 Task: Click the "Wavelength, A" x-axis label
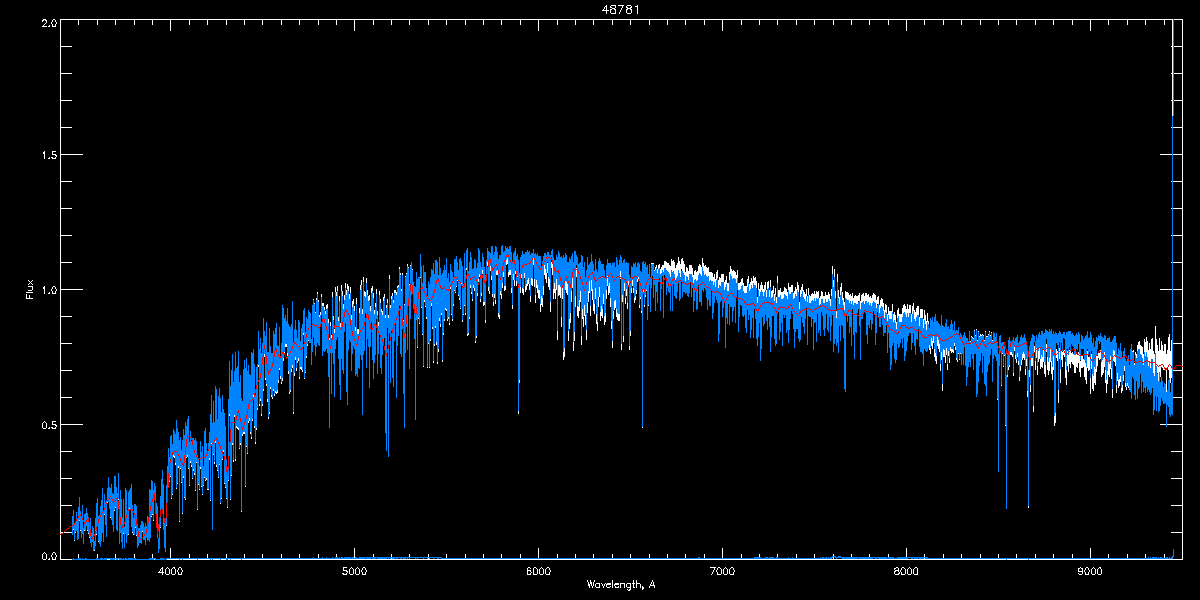621,584
